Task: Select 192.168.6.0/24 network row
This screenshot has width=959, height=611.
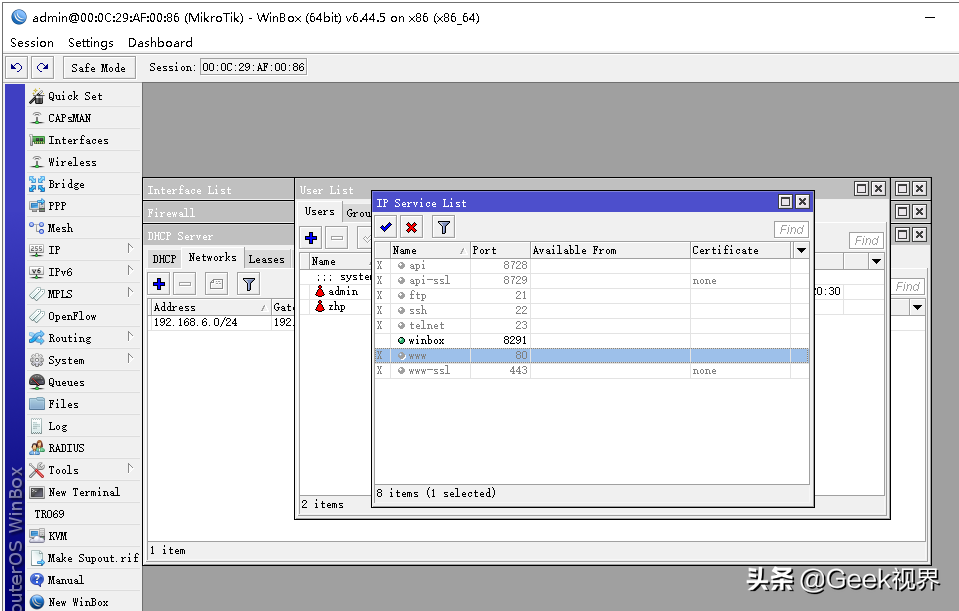Action: [x=221, y=322]
